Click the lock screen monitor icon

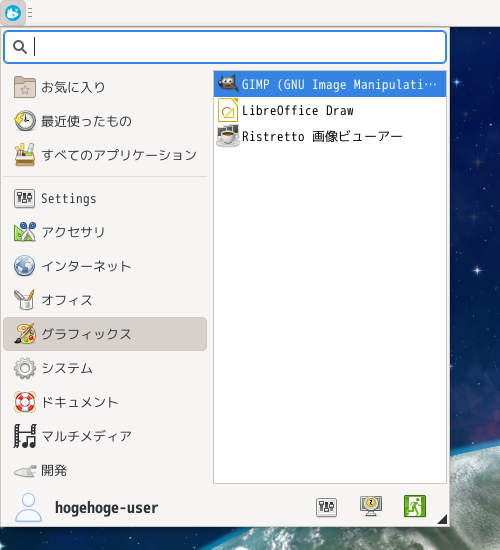pyautogui.click(x=371, y=507)
